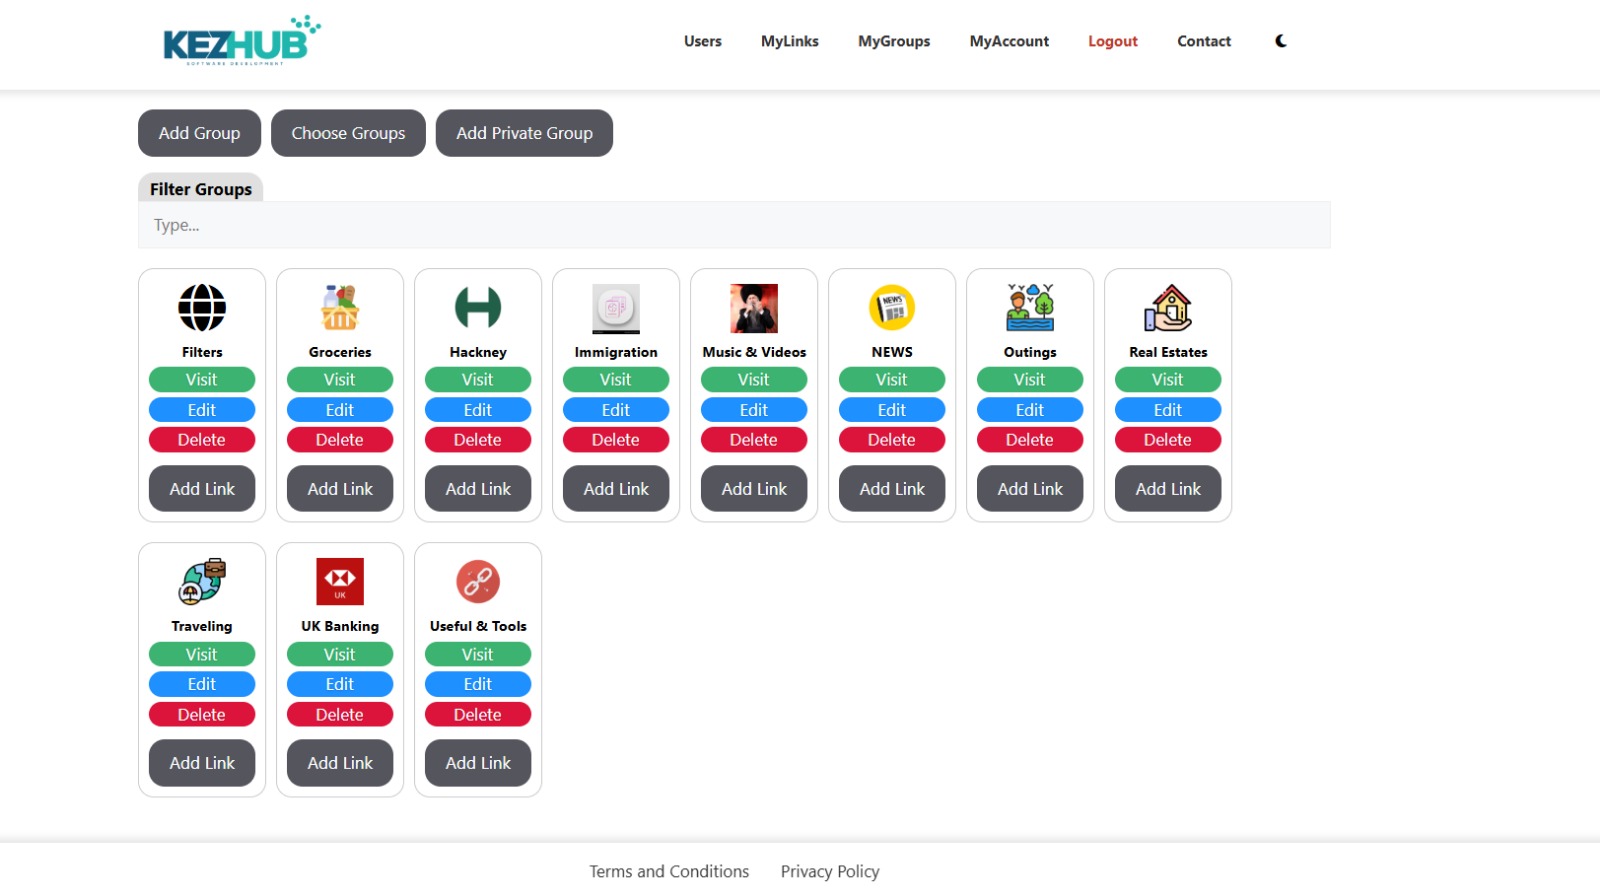Screen dimensions: 1600x896
Task: Click the Choose Groups button
Action: 348,133
